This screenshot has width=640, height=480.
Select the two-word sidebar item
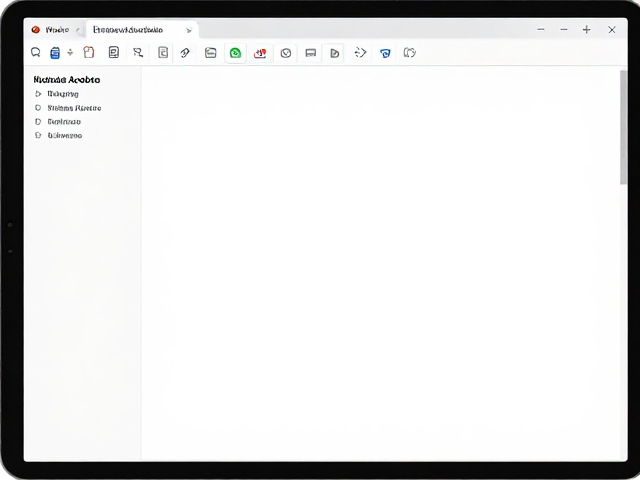point(74,108)
